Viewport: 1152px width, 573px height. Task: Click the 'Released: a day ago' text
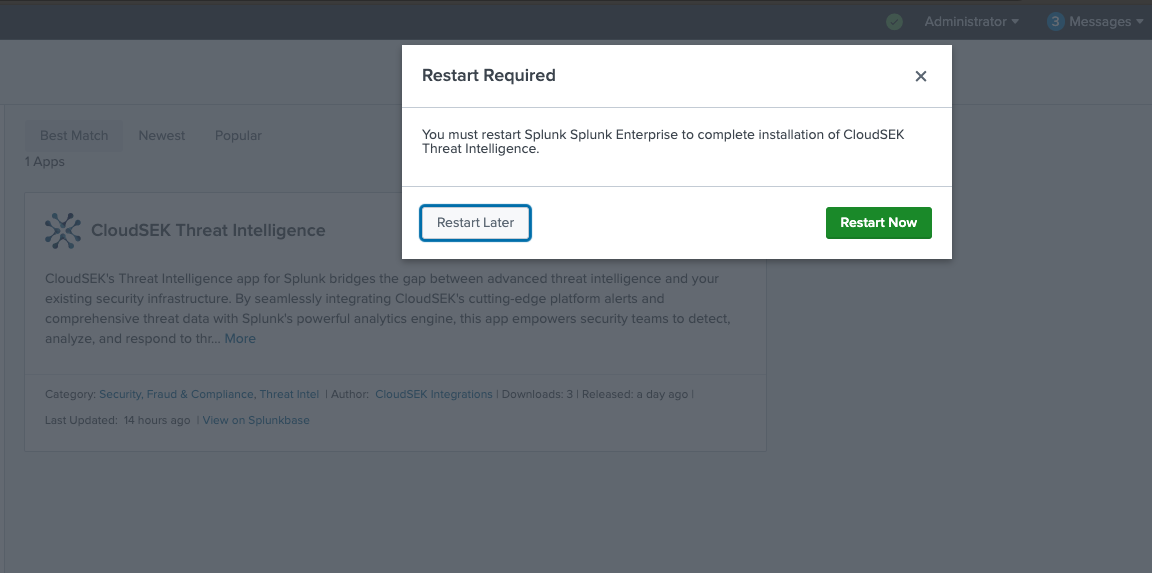[x=635, y=394]
